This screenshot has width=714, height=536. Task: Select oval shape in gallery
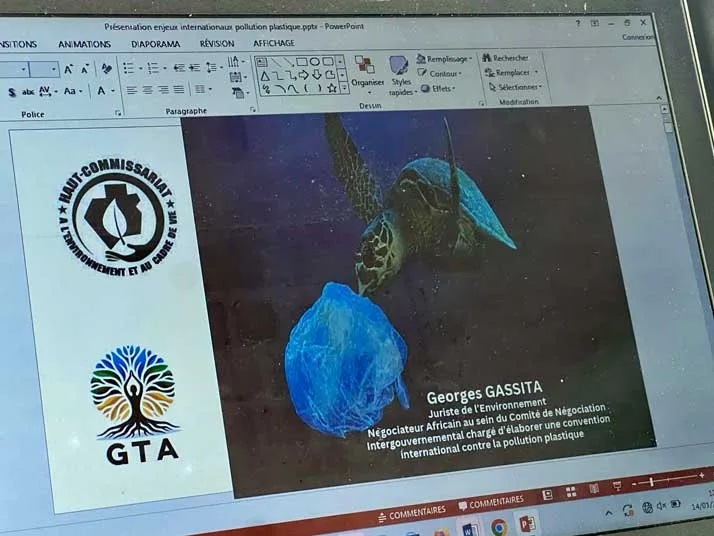coord(315,61)
